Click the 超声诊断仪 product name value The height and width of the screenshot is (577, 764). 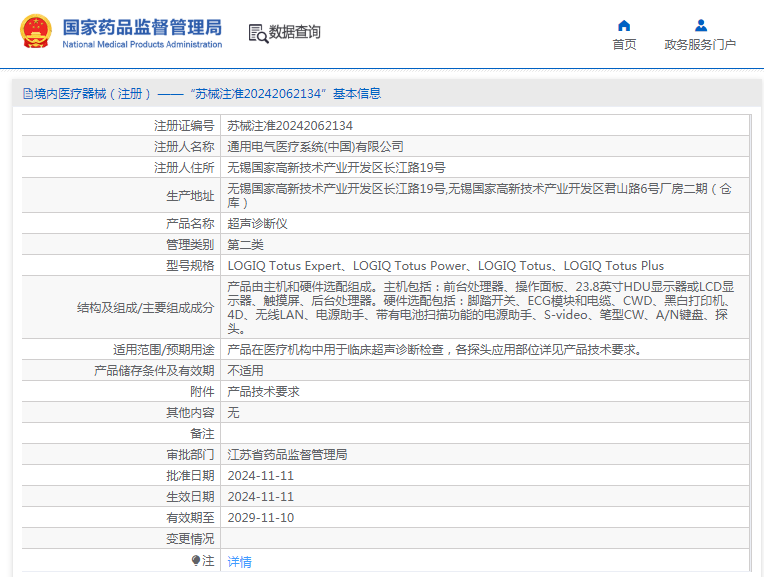pyautogui.click(x=257, y=223)
